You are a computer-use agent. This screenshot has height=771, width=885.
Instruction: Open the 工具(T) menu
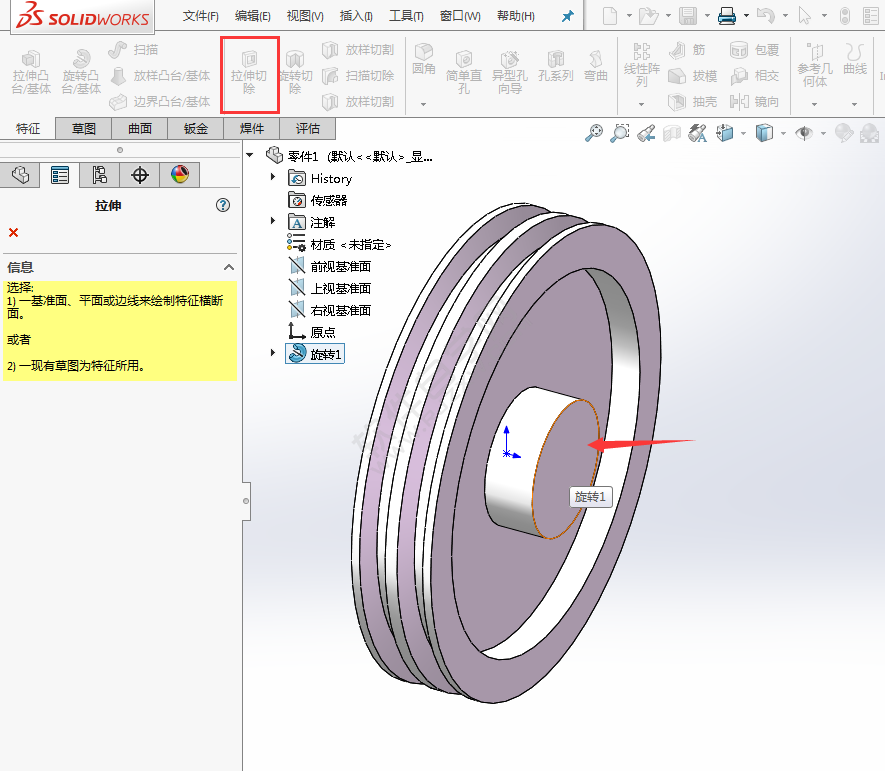pos(406,16)
